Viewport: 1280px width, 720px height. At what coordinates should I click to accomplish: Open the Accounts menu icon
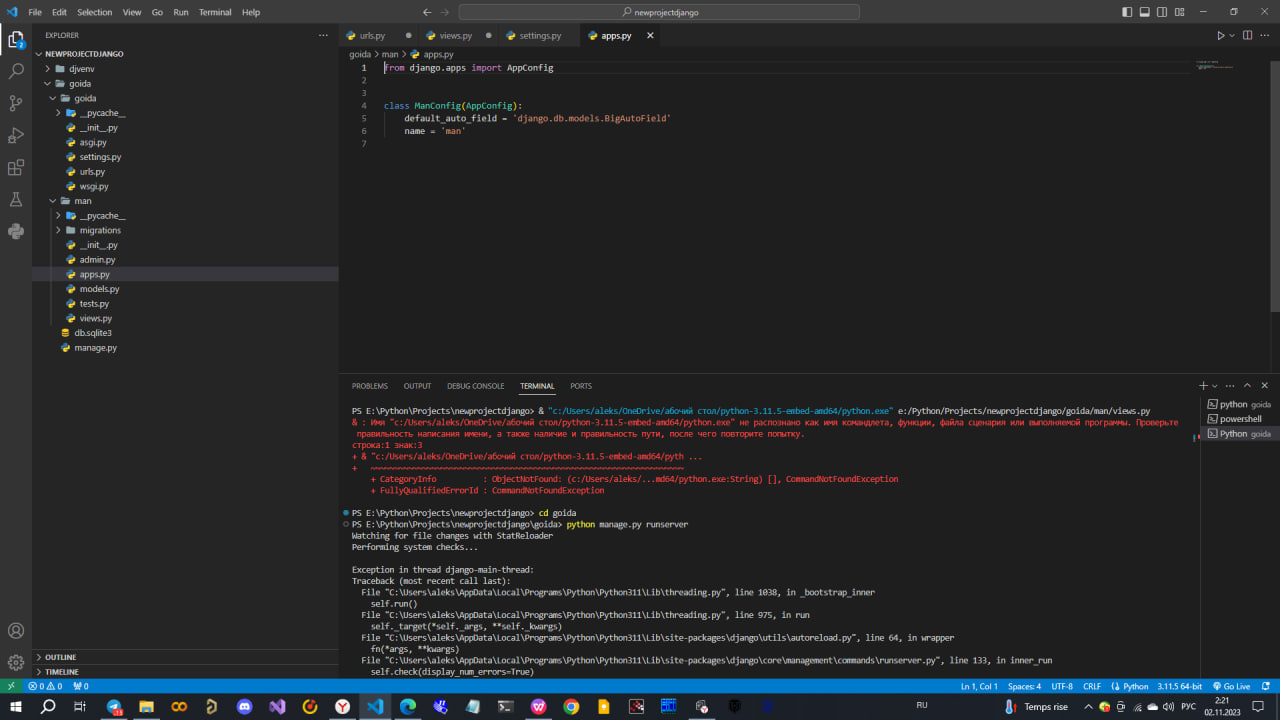[16, 631]
